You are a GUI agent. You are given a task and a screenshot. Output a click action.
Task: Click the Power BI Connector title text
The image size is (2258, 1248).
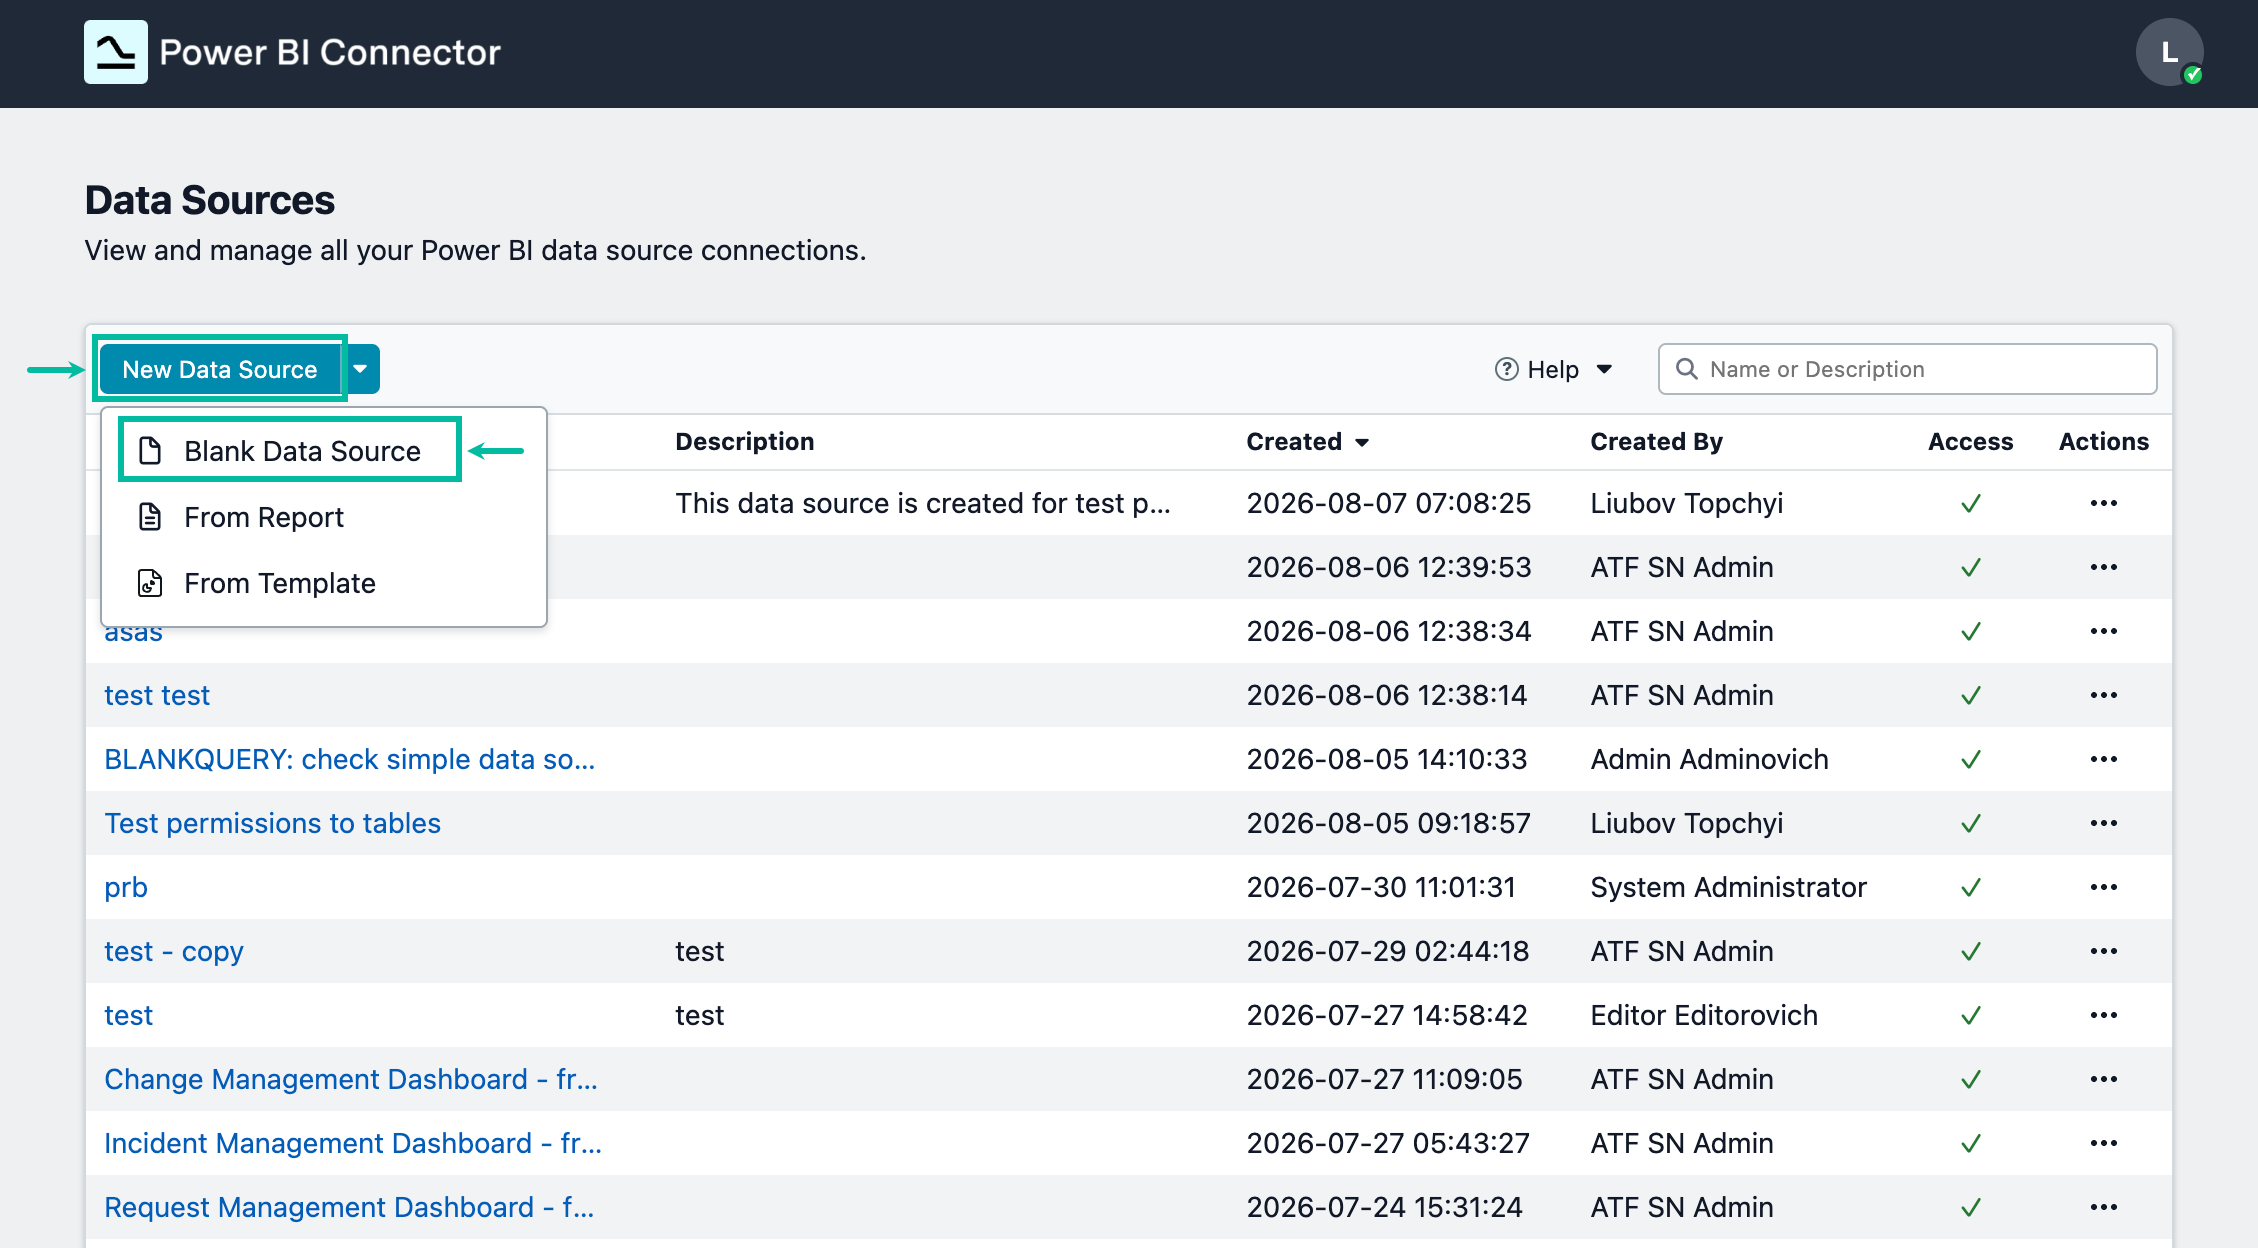coord(330,52)
